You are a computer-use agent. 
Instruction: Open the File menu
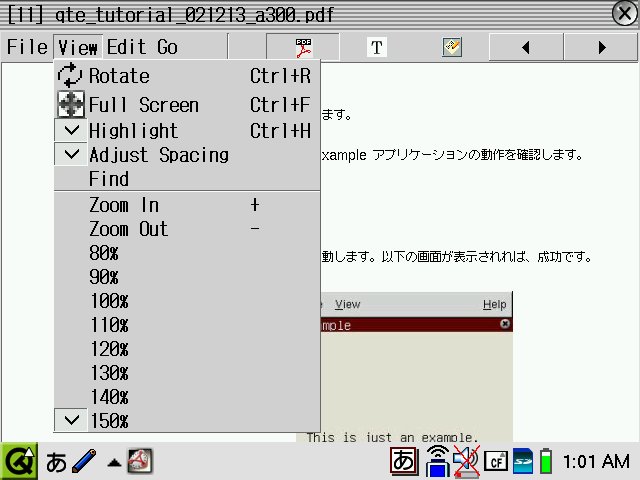[x=27, y=47]
